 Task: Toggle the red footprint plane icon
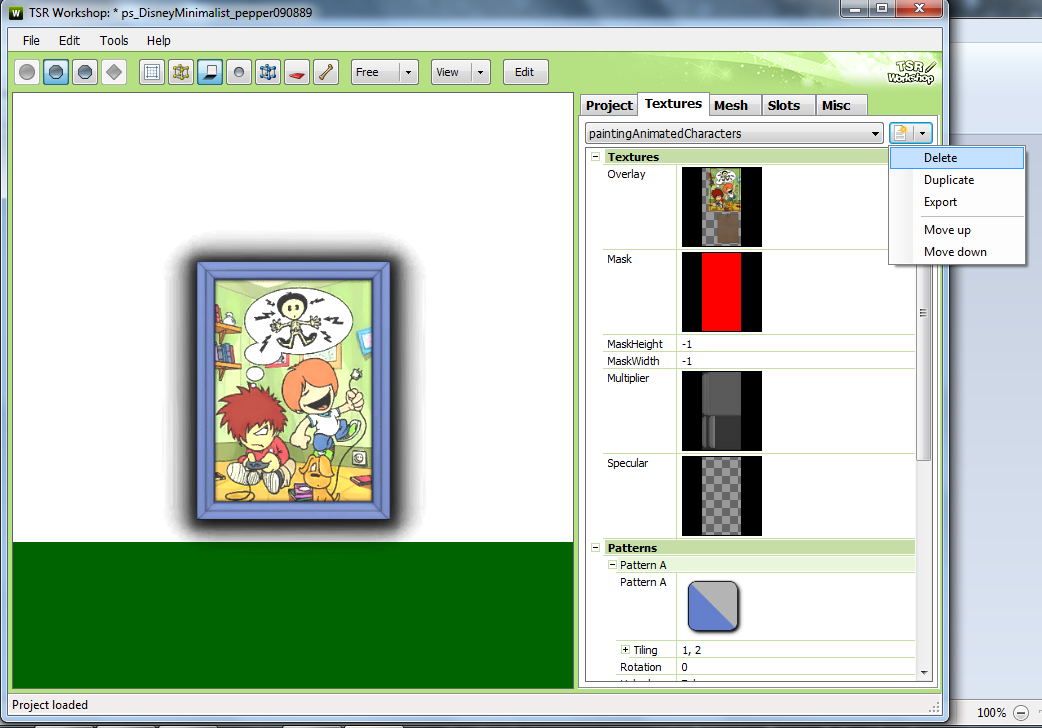pyautogui.click(x=297, y=72)
